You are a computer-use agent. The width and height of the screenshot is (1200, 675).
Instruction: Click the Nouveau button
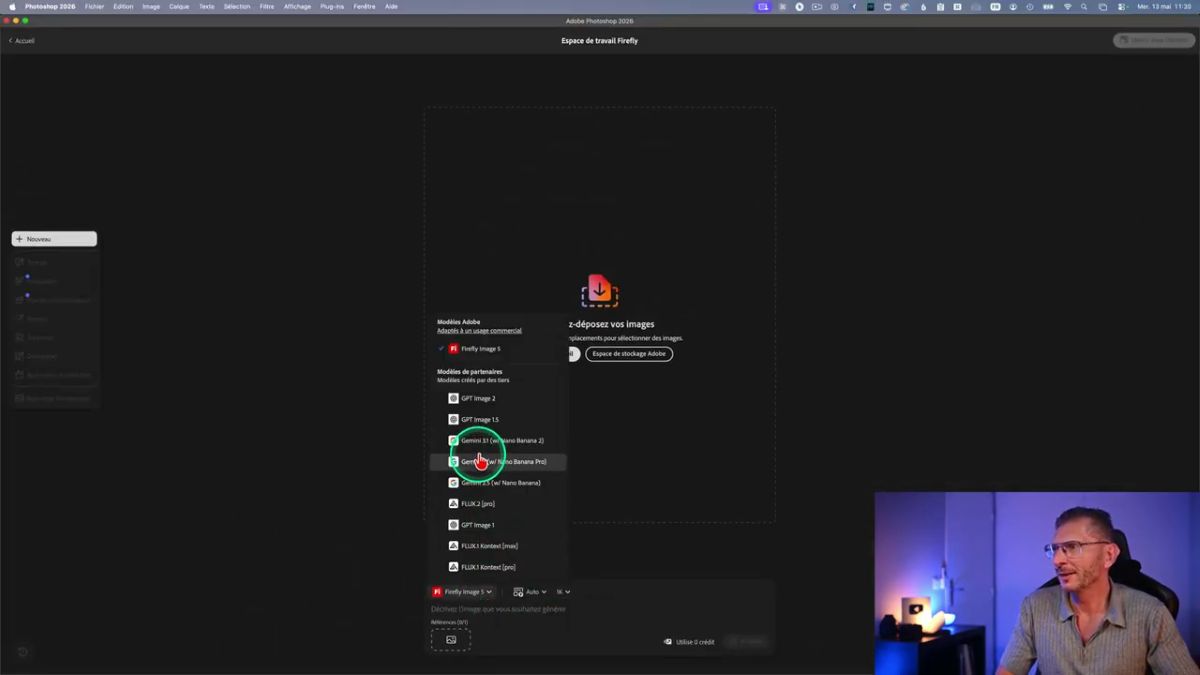tap(54, 239)
